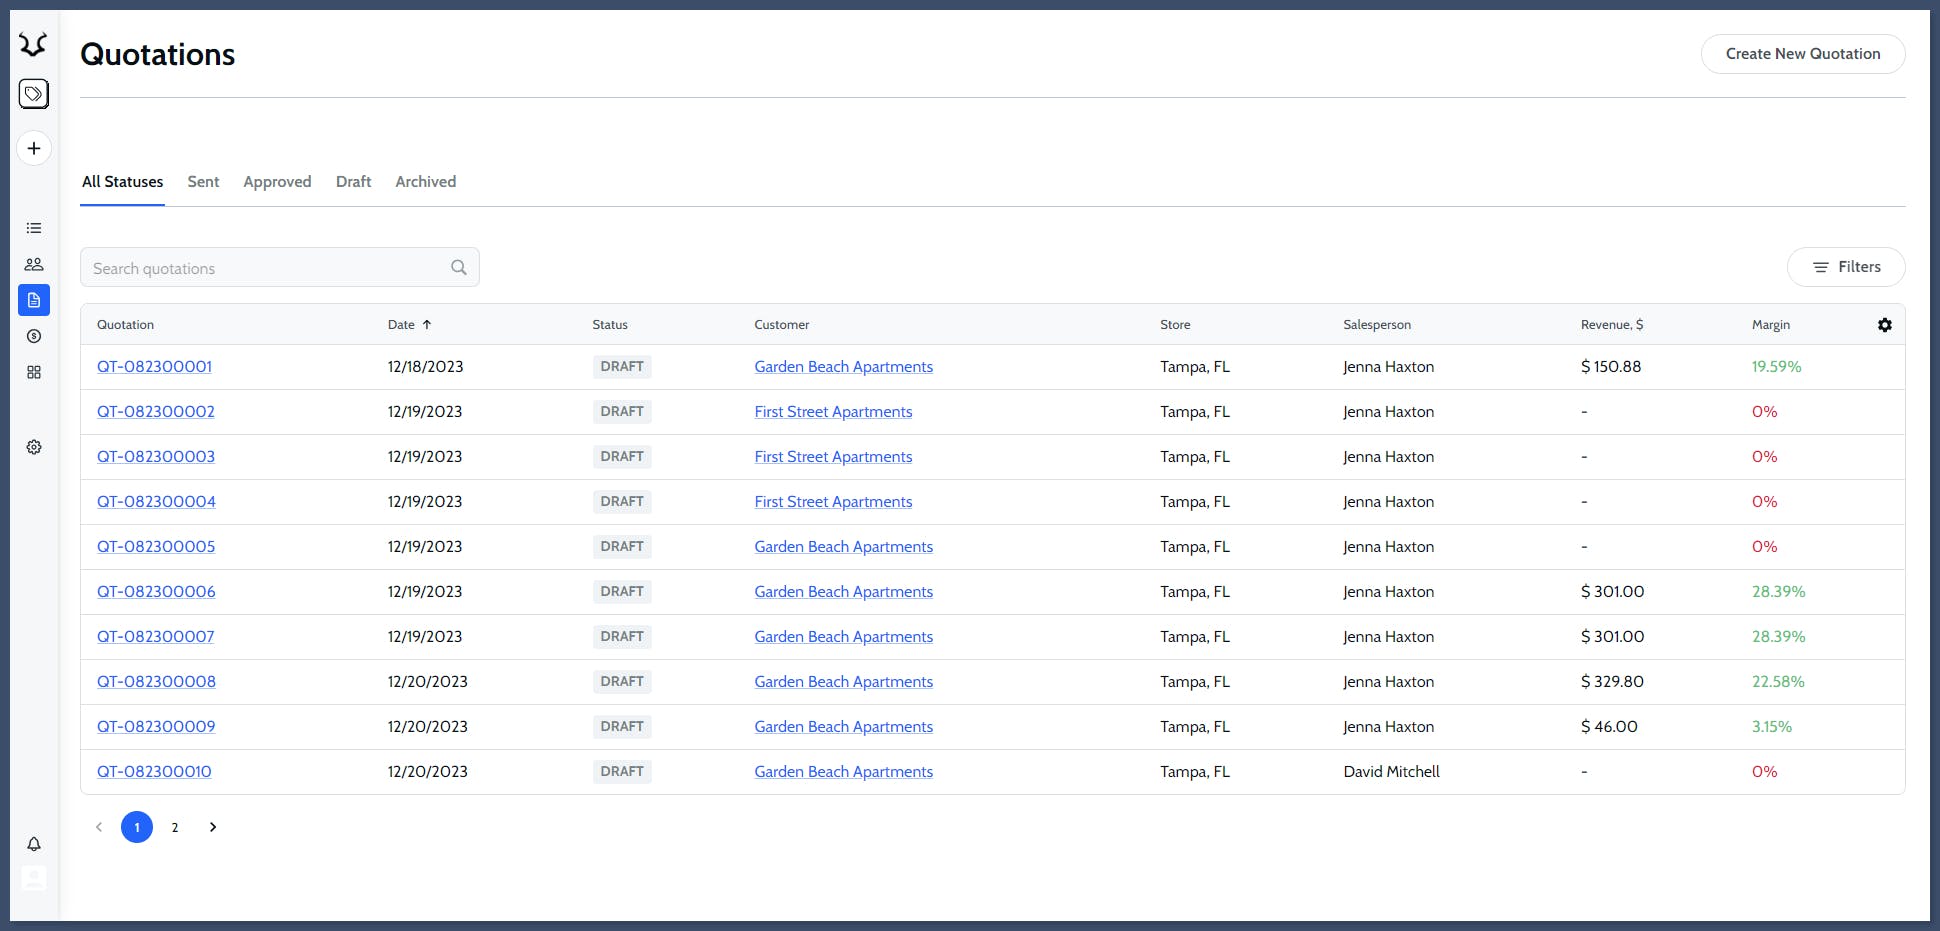Open quotation QT-082300006
Viewport: 1940px width, 931px height.
click(156, 592)
